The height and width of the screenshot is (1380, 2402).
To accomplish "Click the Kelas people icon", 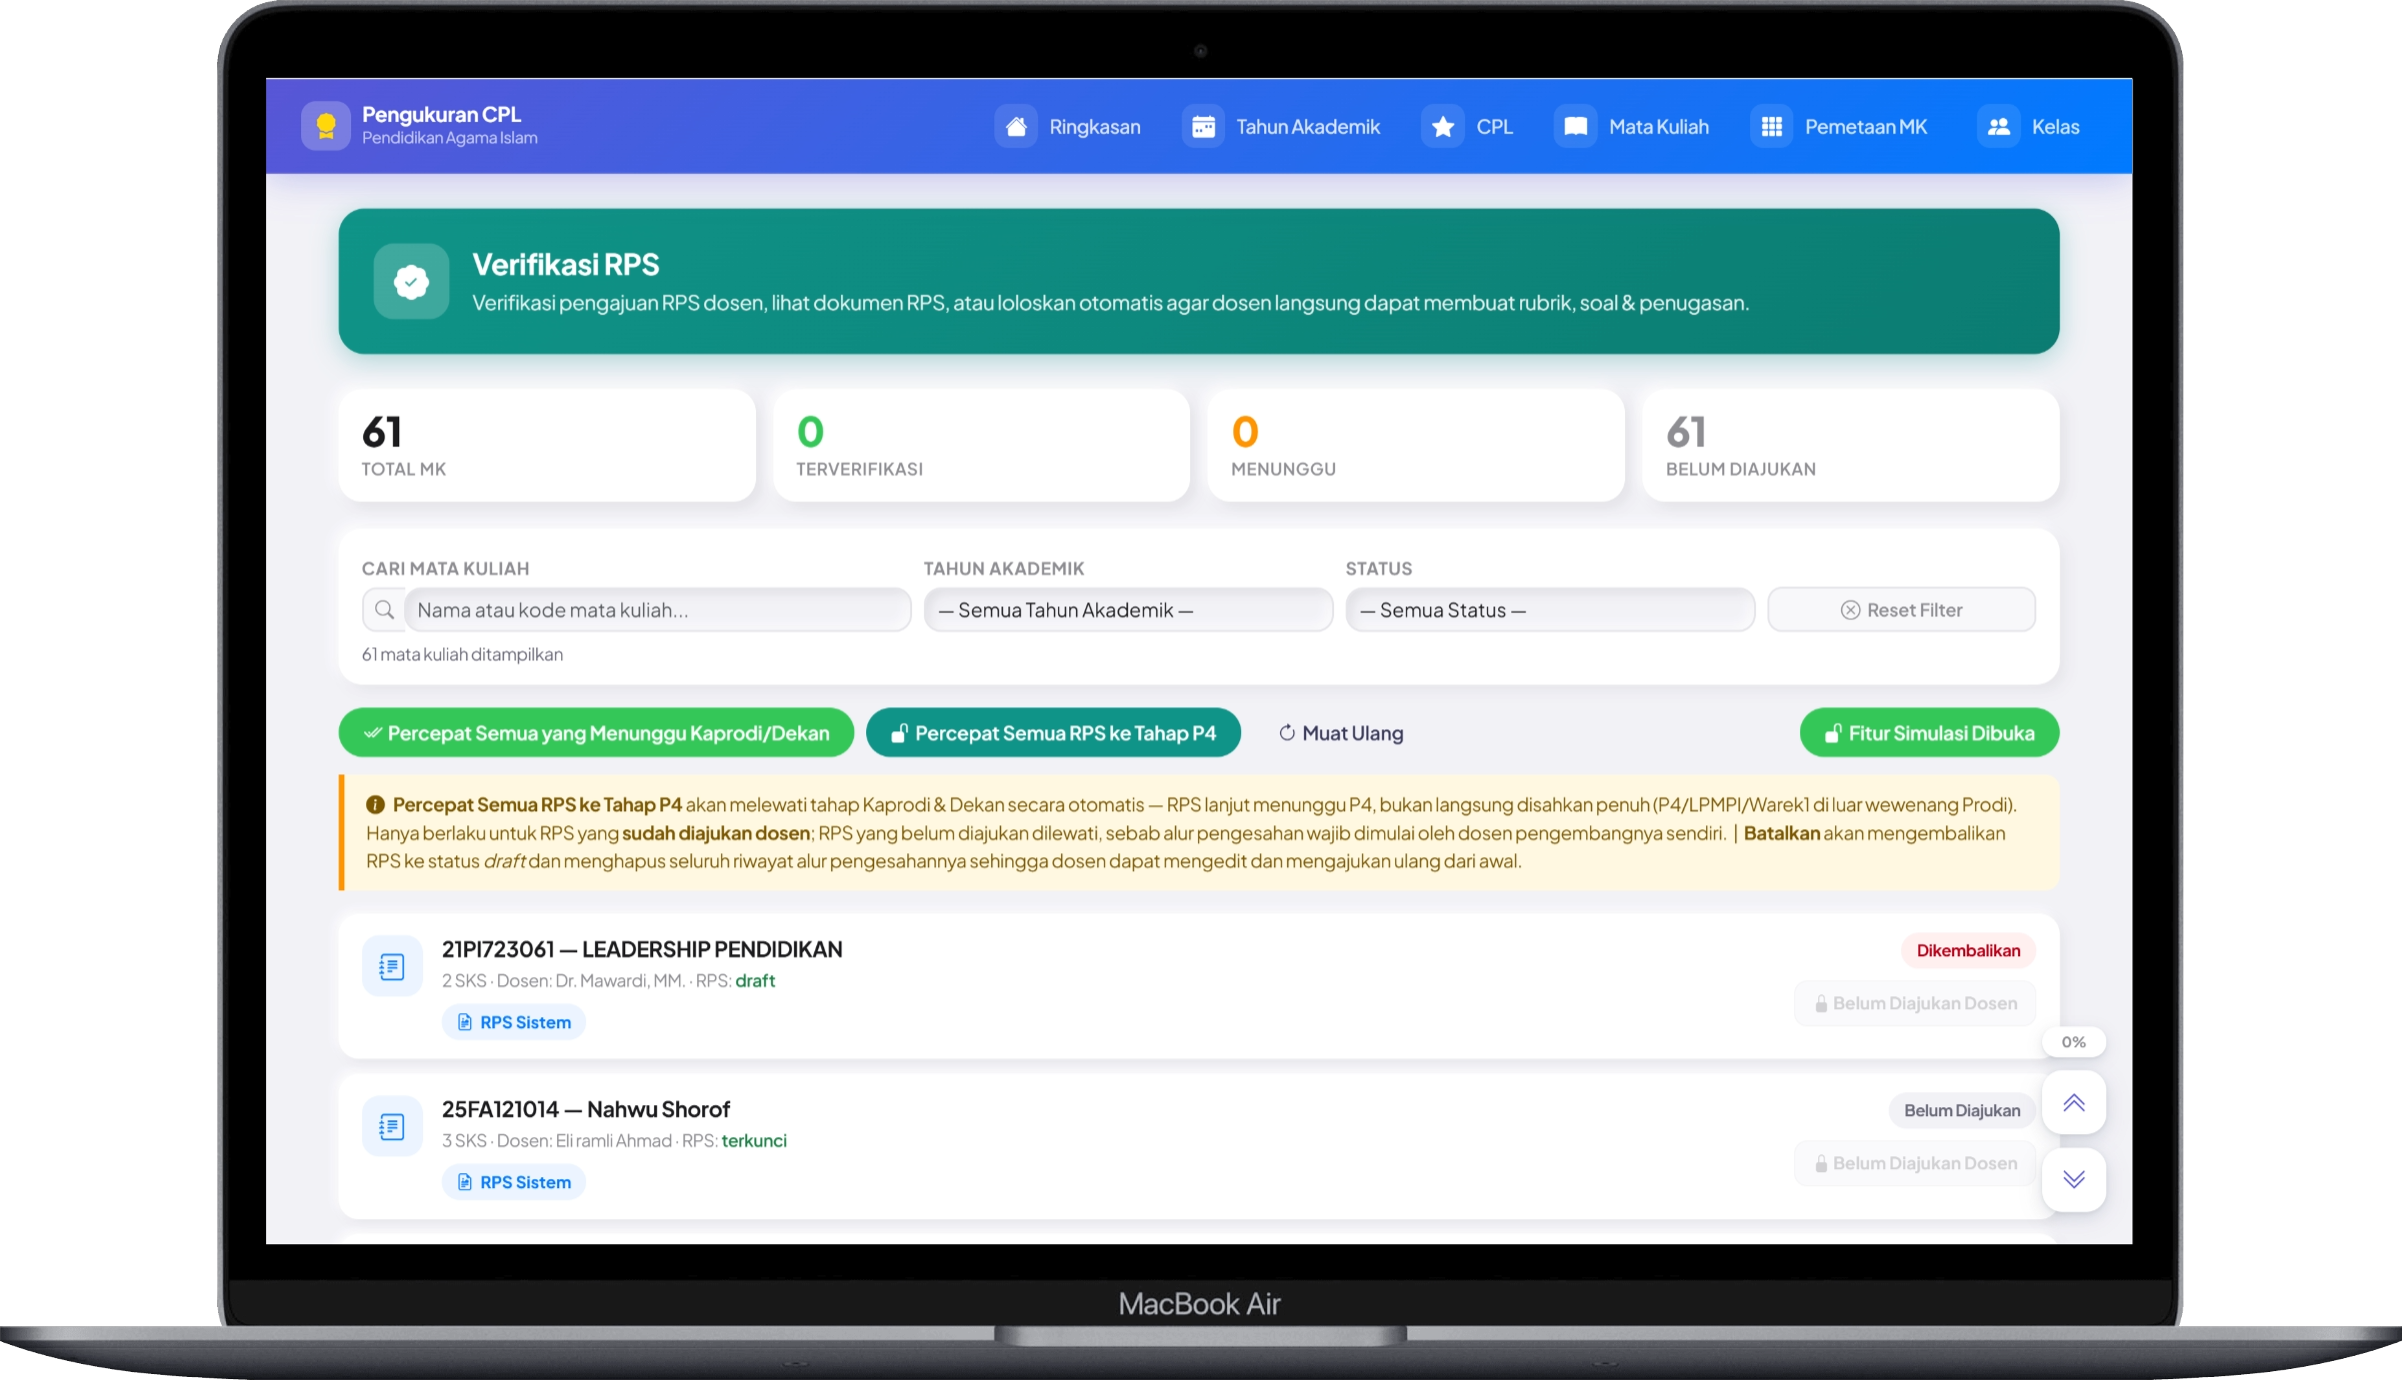I will point(1999,127).
